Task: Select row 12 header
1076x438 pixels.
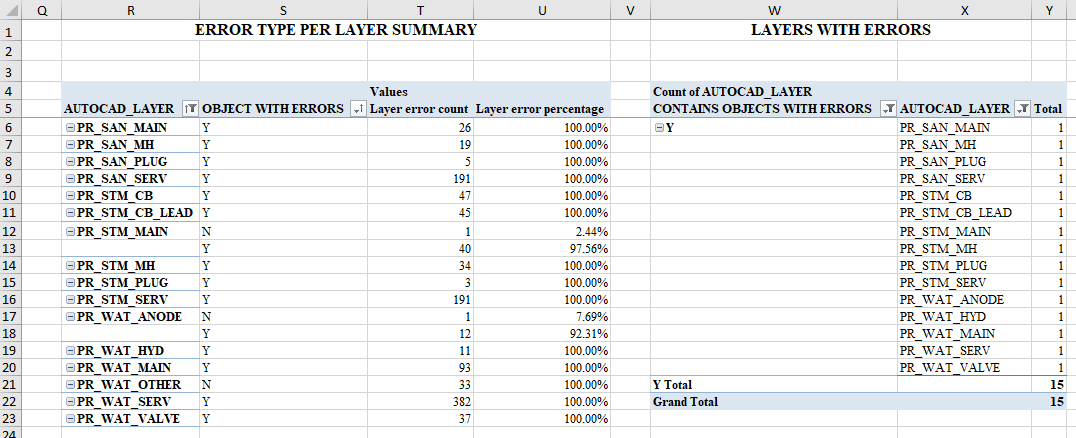Action: 10,232
